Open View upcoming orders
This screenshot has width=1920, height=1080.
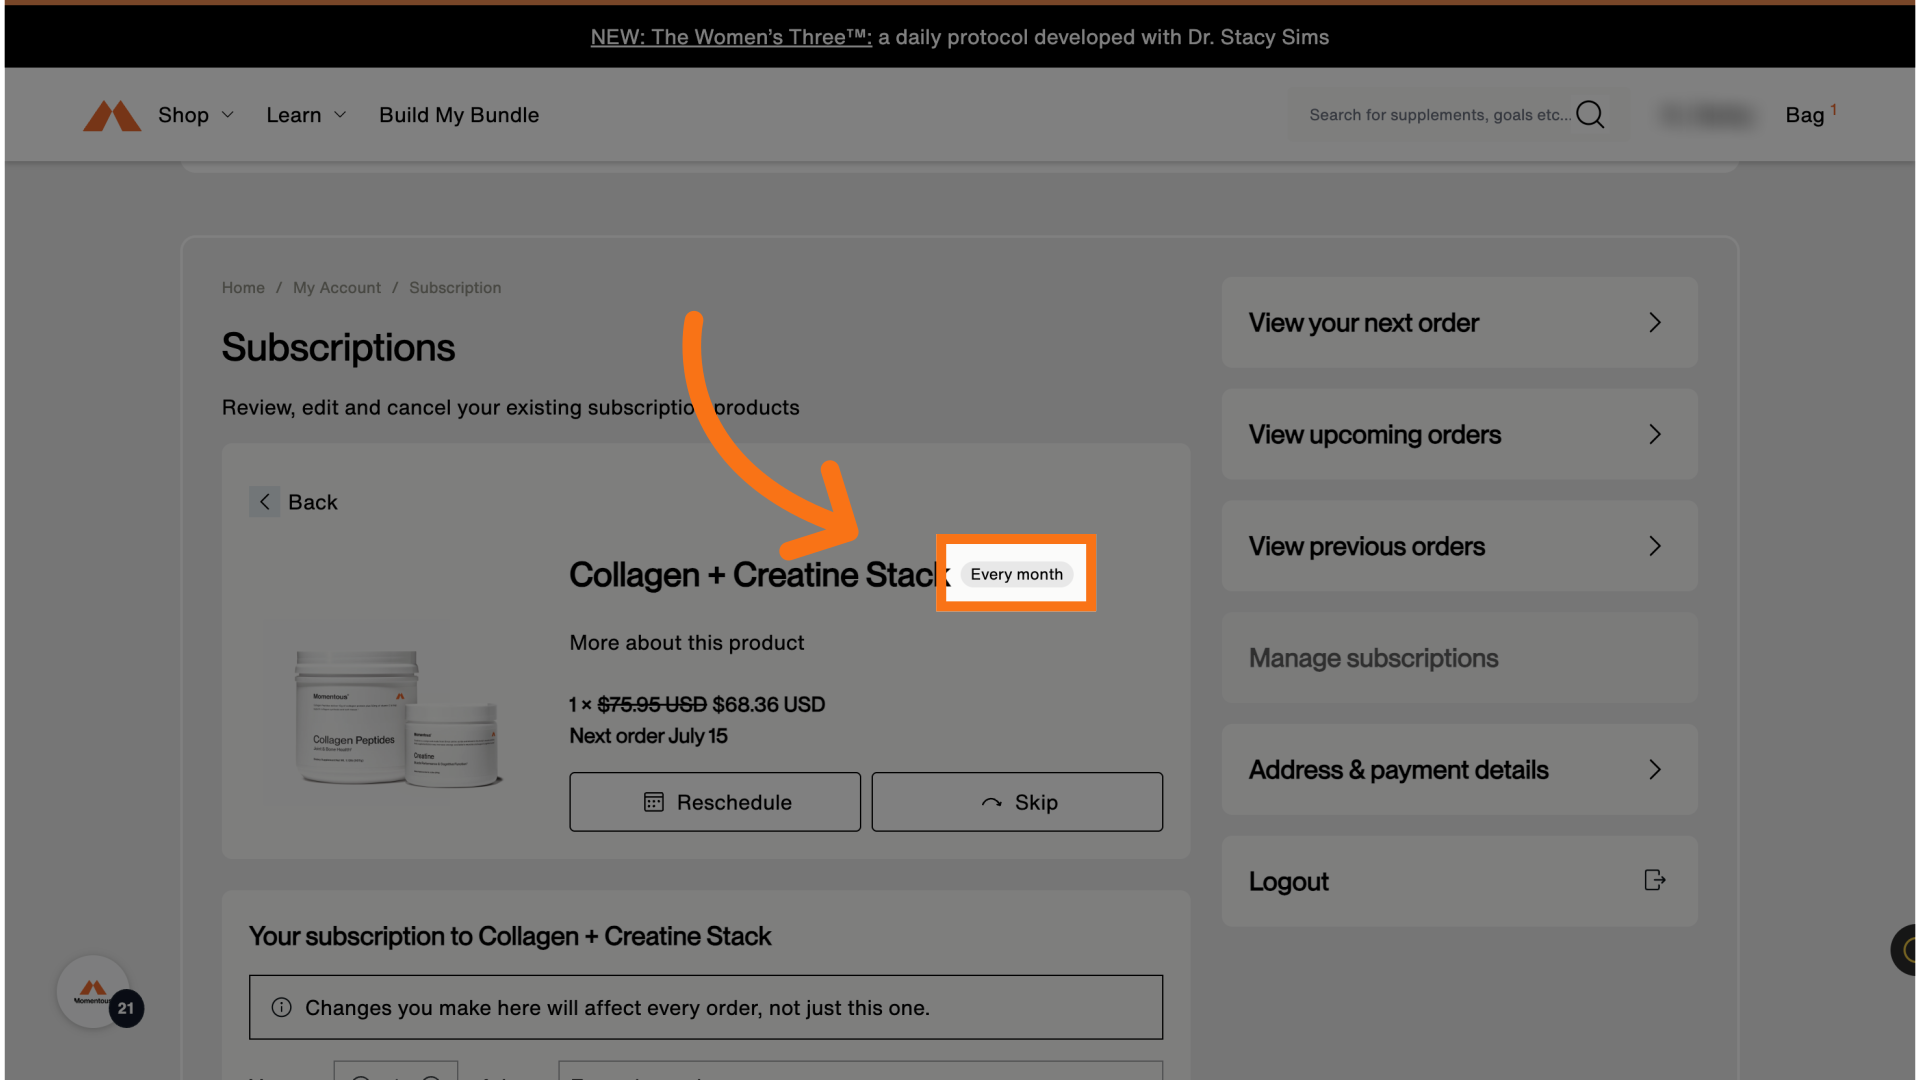(x=1459, y=434)
